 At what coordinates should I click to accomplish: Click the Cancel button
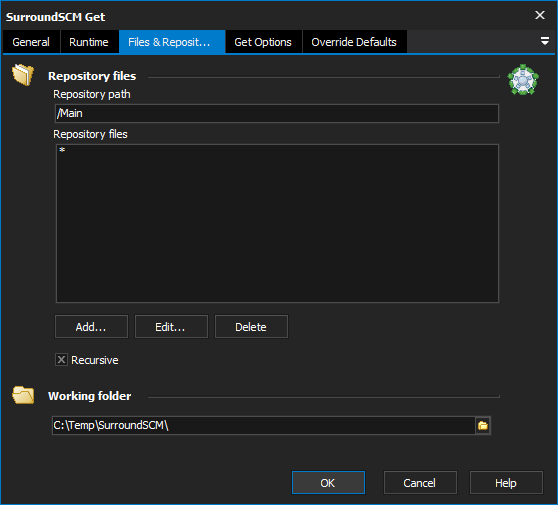click(x=420, y=483)
